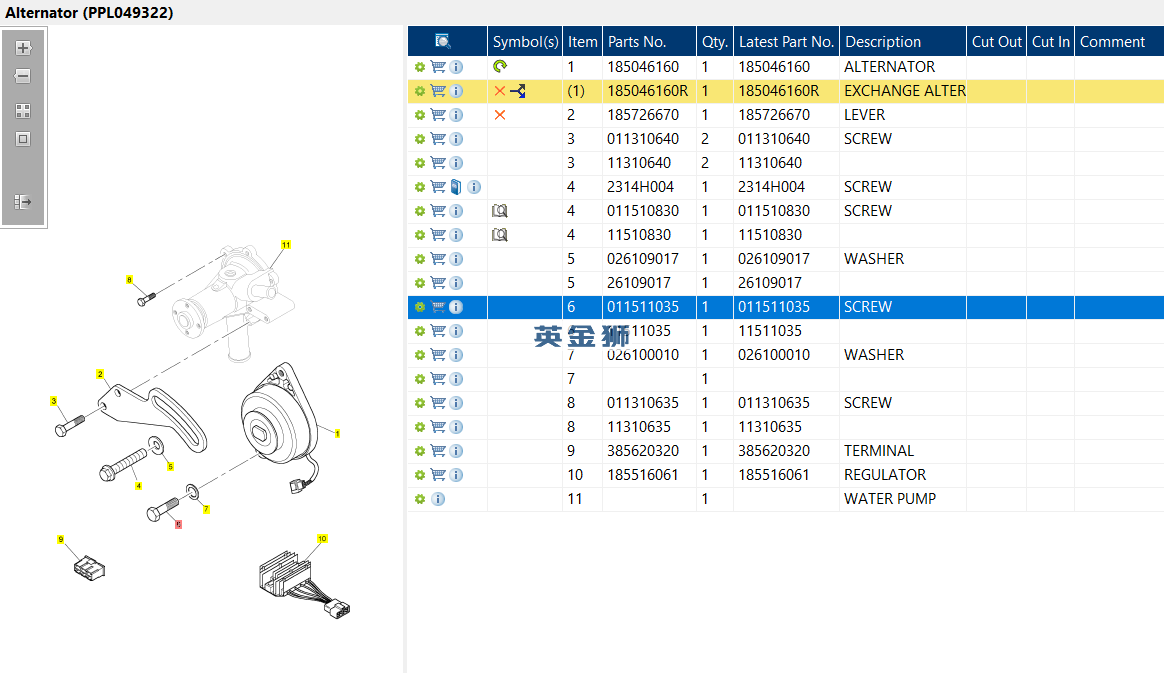Zoom in on the diagram with plus icon
The width and height of the screenshot is (1164, 673).
click(23, 48)
